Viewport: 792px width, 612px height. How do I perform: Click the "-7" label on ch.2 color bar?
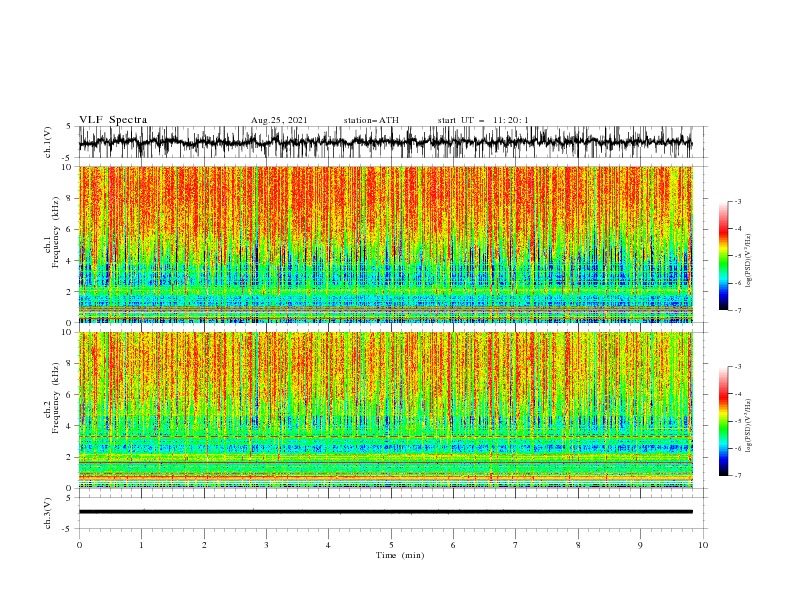tap(737, 475)
